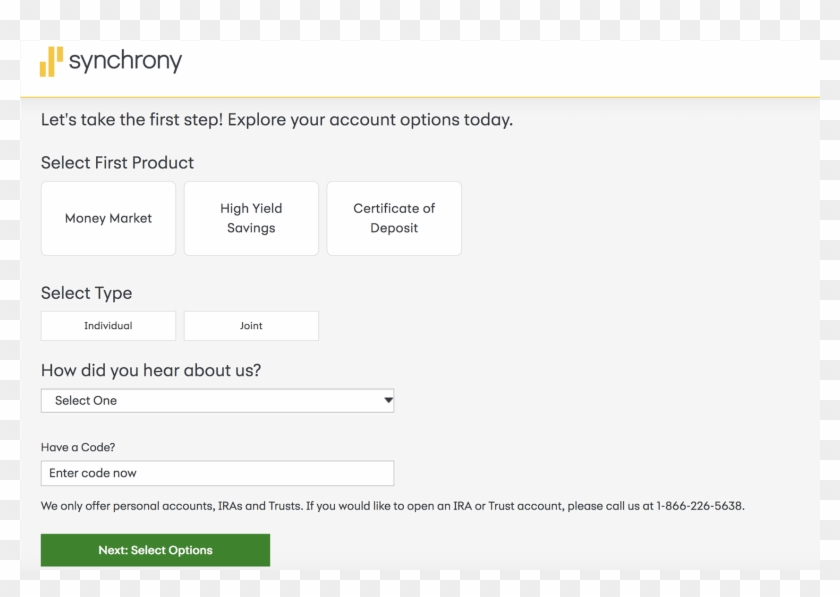Click the account options introduction text
Image resolution: width=840 pixels, height=597 pixels.
tap(277, 119)
